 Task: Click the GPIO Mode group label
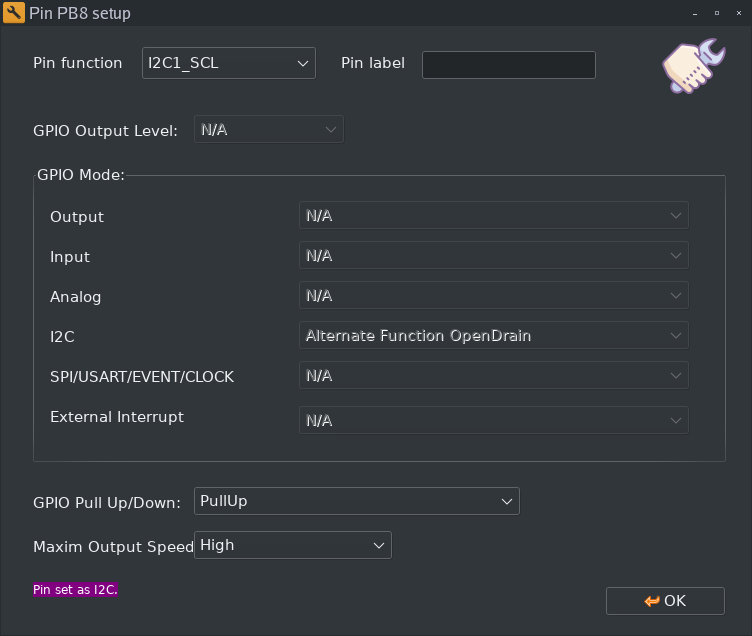pos(81,174)
